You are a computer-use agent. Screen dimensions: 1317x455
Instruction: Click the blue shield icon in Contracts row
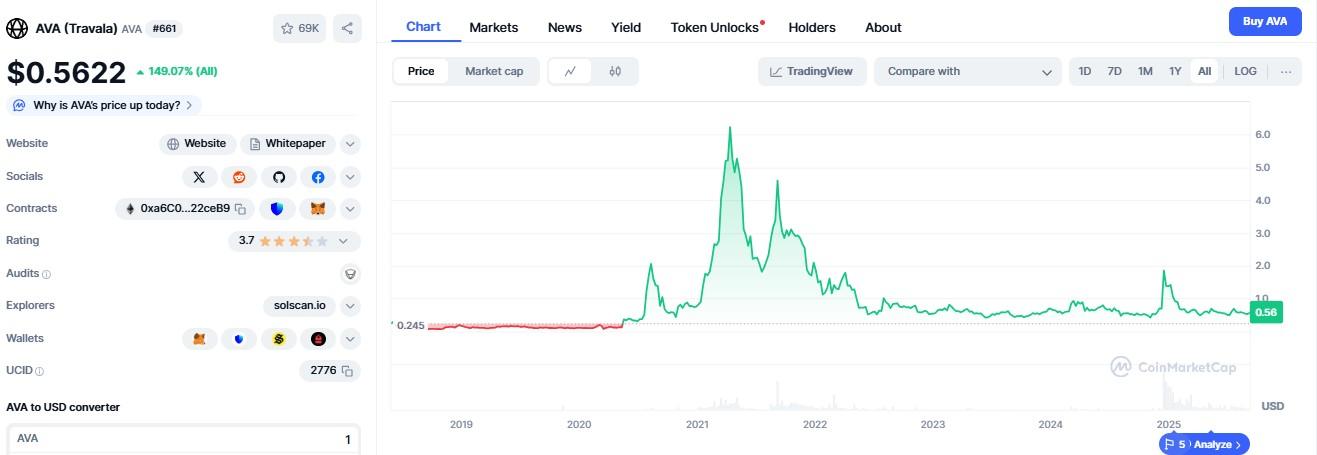tap(277, 209)
